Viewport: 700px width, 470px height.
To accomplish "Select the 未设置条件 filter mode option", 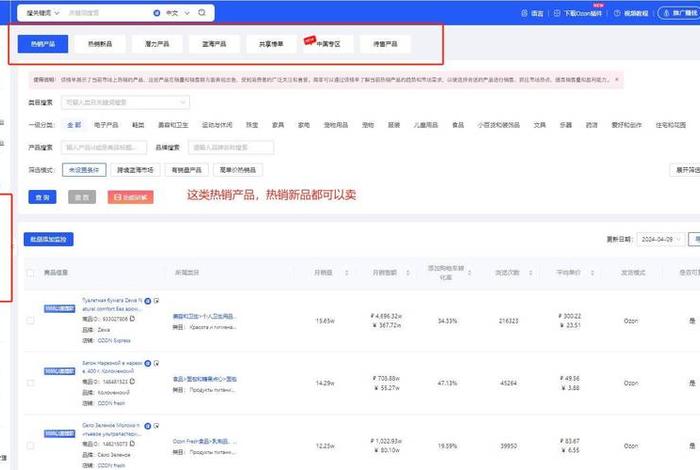I will (84, 170).
